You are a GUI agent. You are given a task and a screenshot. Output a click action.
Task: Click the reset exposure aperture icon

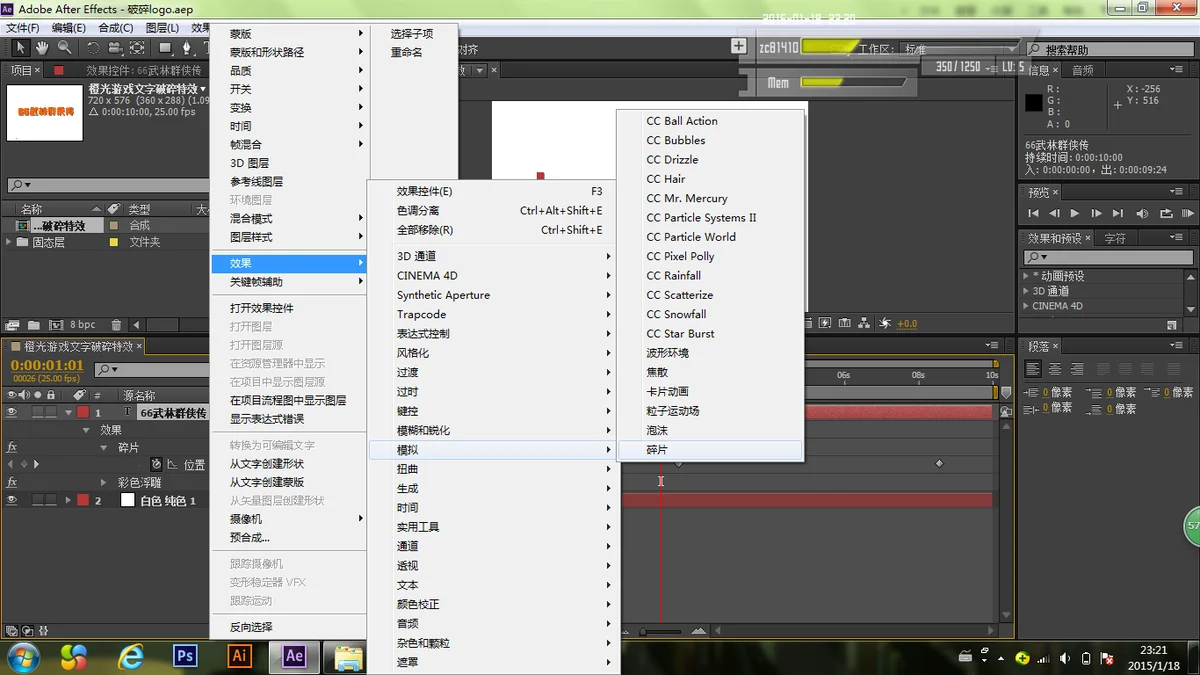click(885, 324)
